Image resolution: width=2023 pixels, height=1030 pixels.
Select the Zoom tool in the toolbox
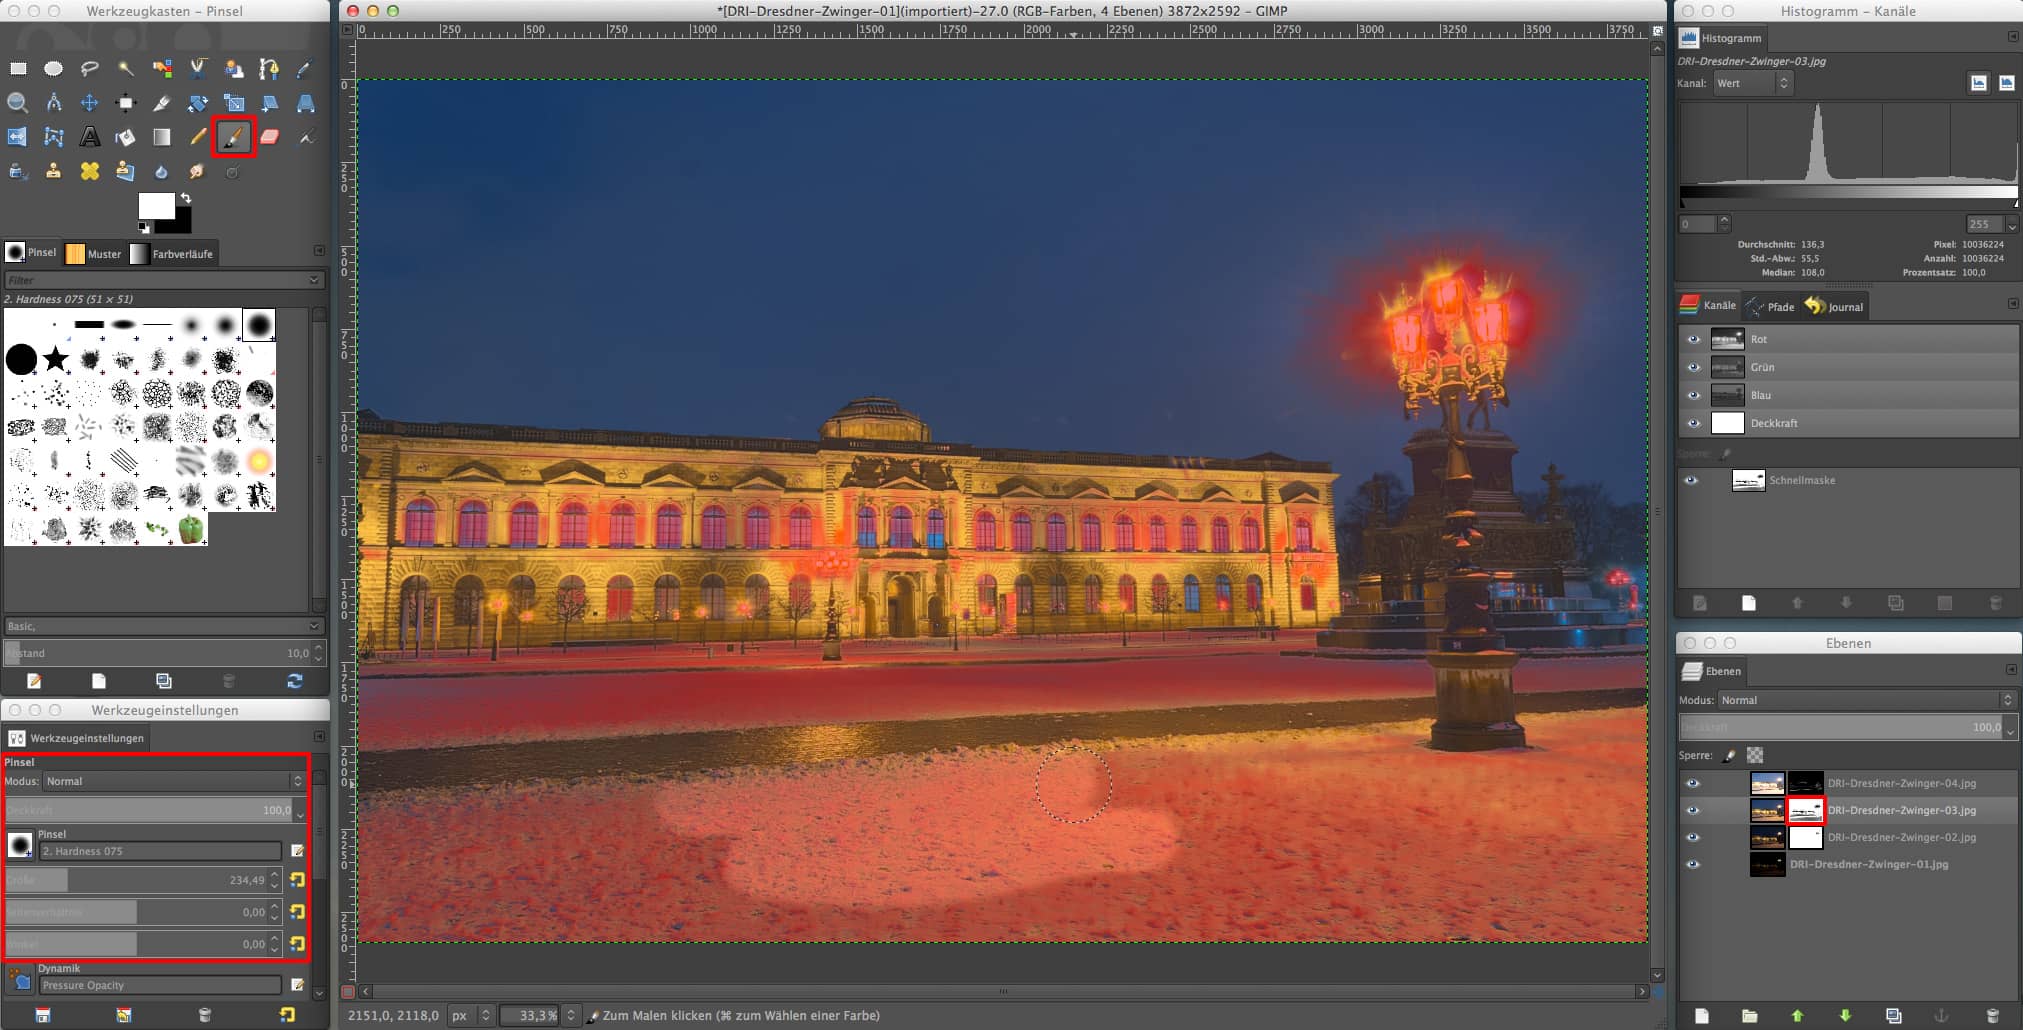pyautogui.click(x=17, y=102)
